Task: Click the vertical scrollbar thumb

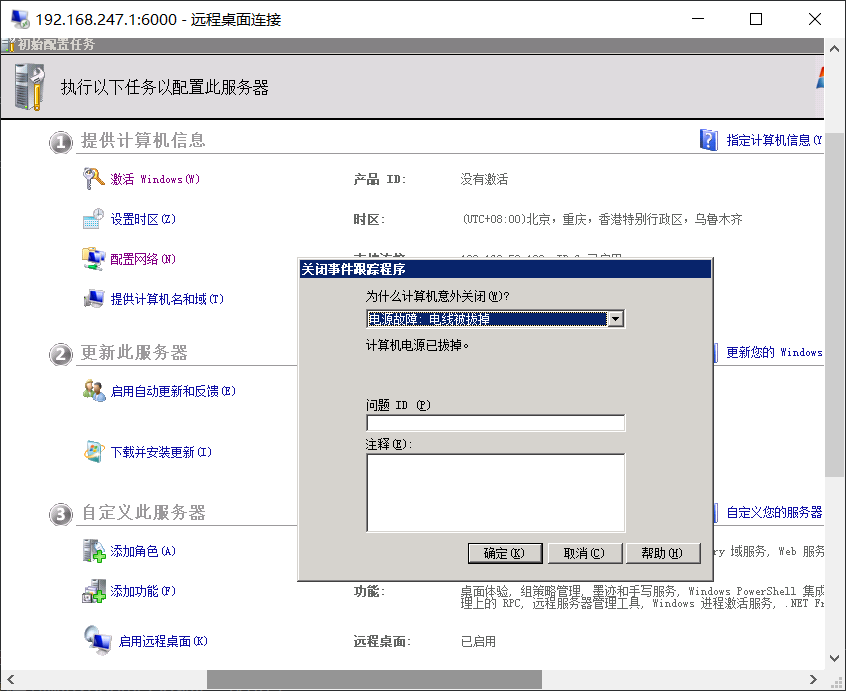Action: [835, 305]
